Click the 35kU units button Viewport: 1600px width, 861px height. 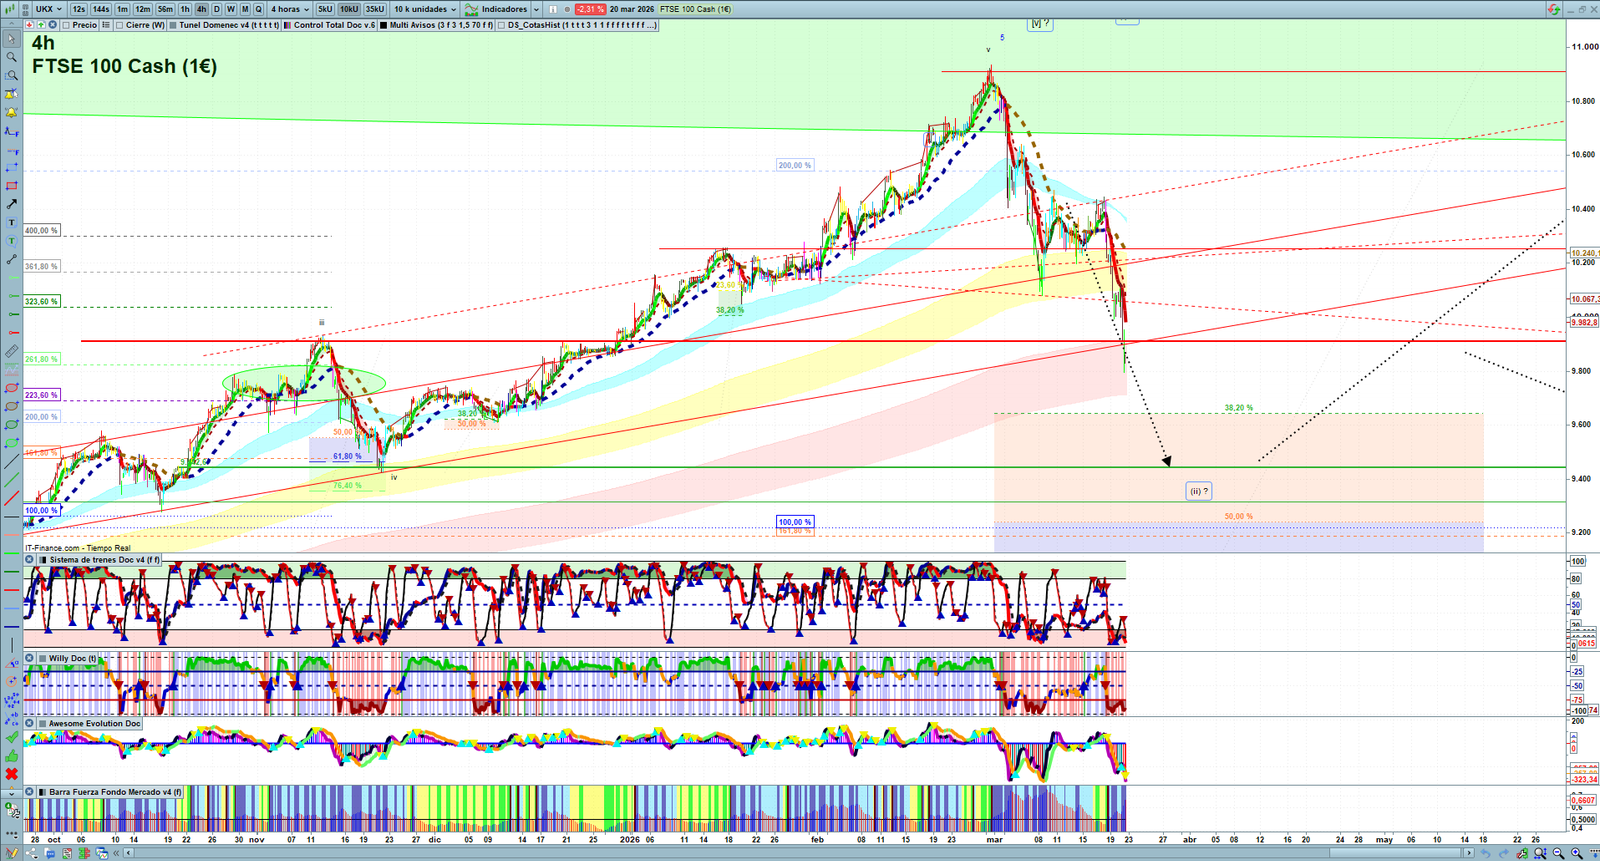[x=374, y=9]
